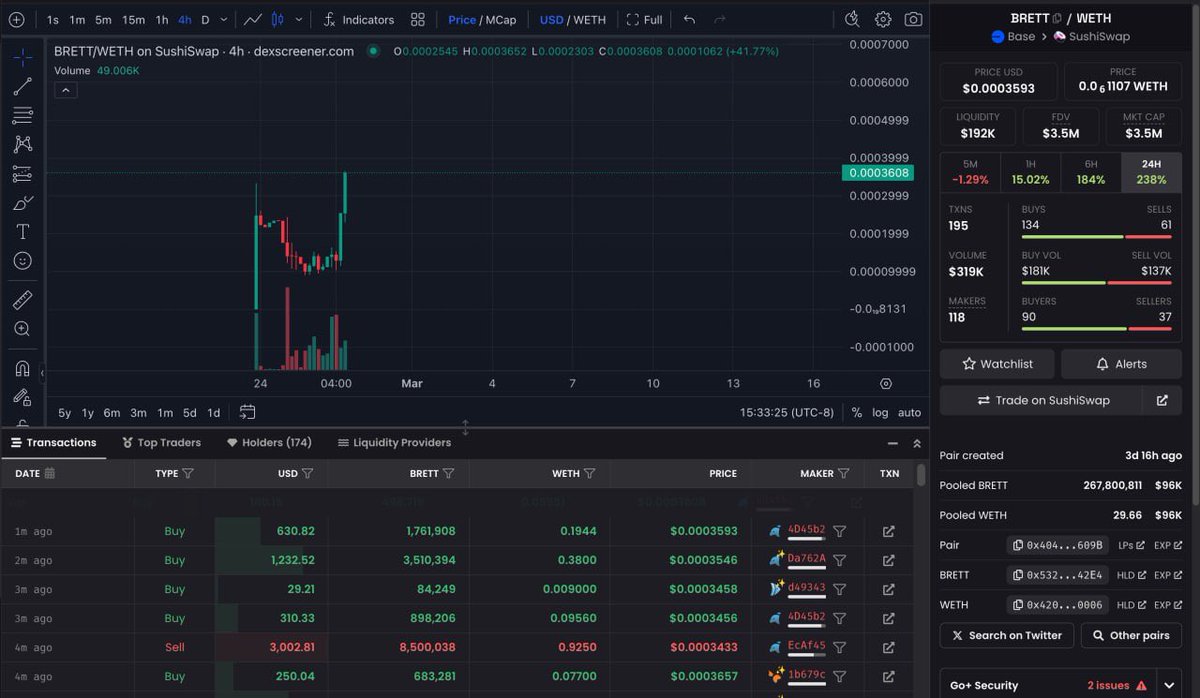Filter transactions by BRETT column
Image resolution: width=1200 pixels, height=698 pixels.
tap(449, 473)
